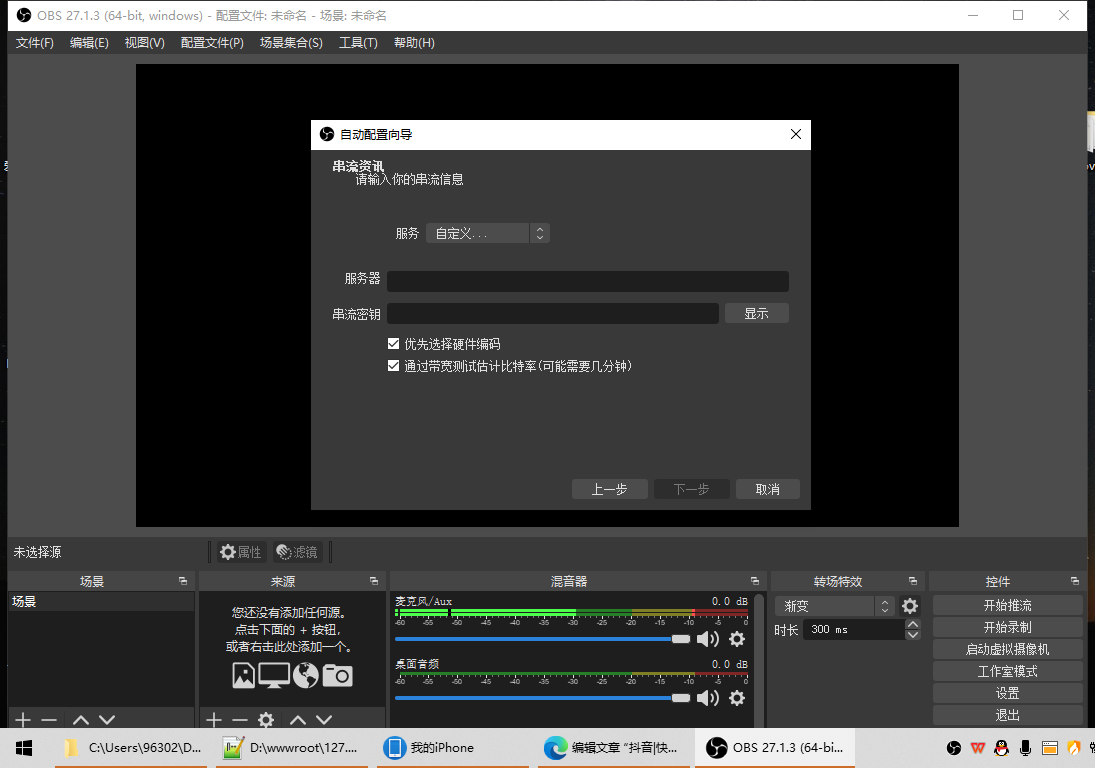Open the 工具(T) menu
Screen dimensions: 1095x768
coord(358,43)
